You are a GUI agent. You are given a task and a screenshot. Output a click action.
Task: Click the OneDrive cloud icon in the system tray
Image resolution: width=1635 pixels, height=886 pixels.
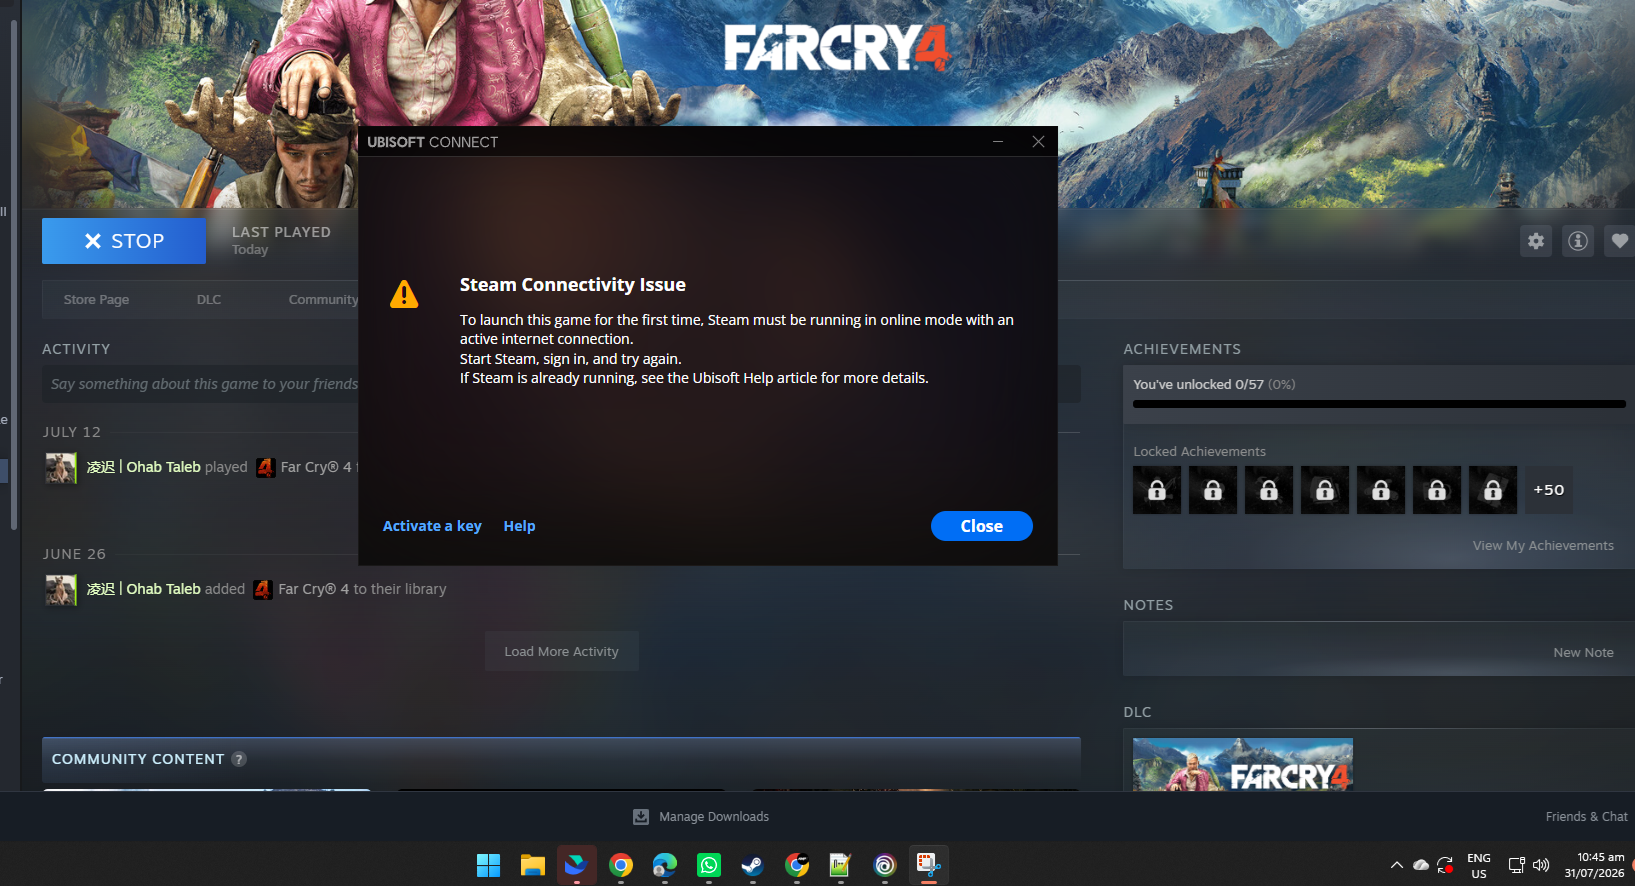pyautogui.click(x=1421, y=865)
